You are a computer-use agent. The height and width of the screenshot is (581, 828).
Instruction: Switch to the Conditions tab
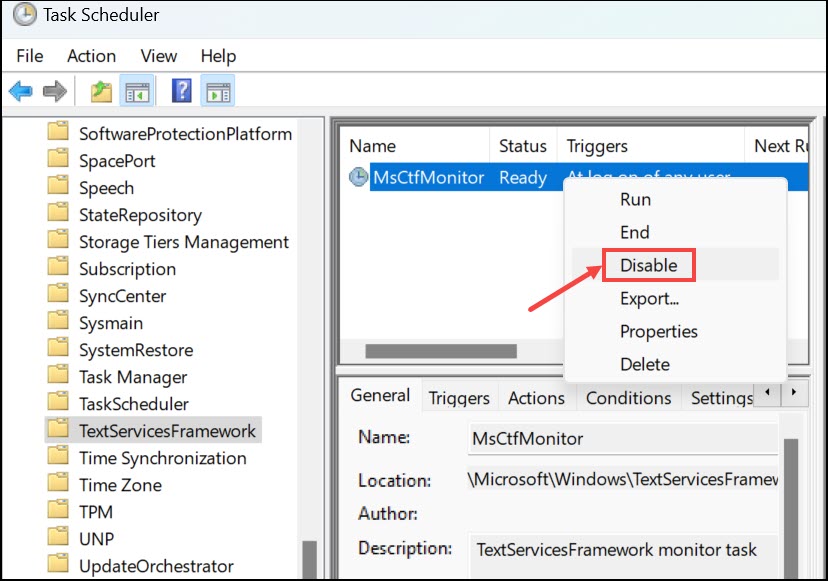pos(628,397)
